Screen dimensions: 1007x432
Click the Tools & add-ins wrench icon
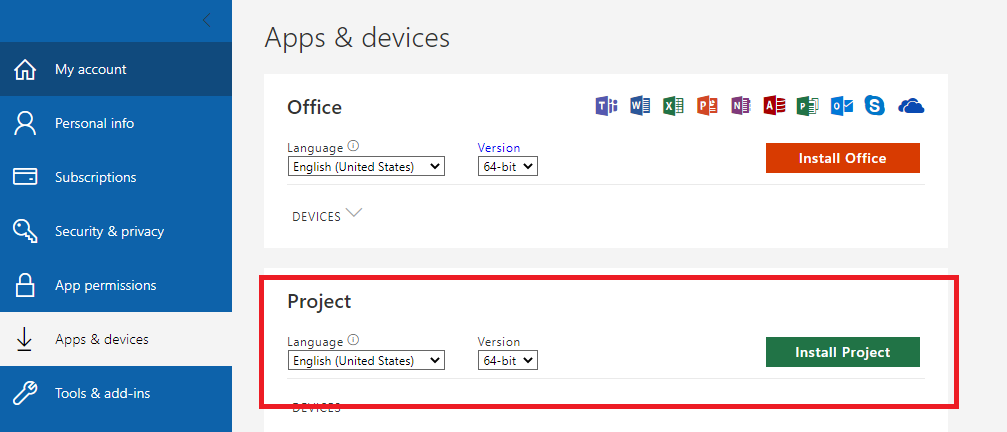tap(25, 393)
